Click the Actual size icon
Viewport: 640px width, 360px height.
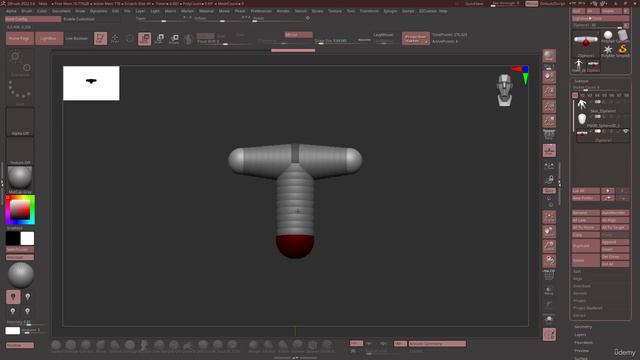coord(549,107)
